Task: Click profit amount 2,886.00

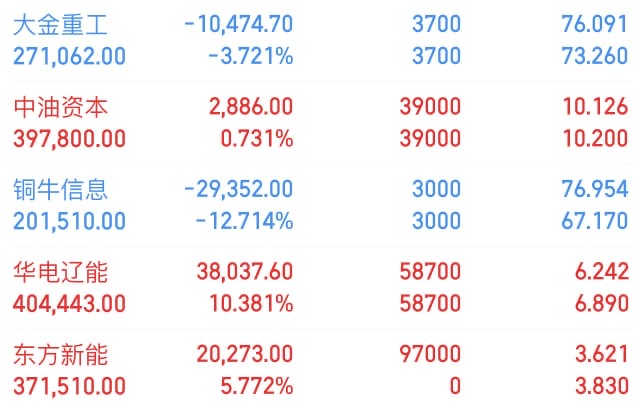Action: (251, 106)
